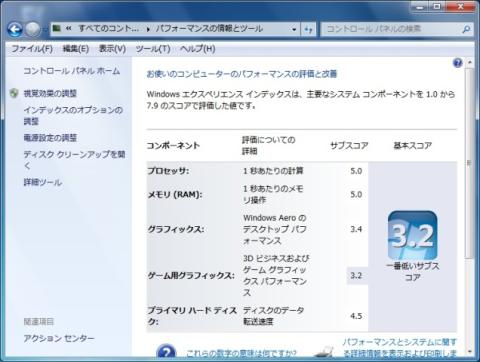Click これらの数字の意味は何ですか link

tap(241, 353)
